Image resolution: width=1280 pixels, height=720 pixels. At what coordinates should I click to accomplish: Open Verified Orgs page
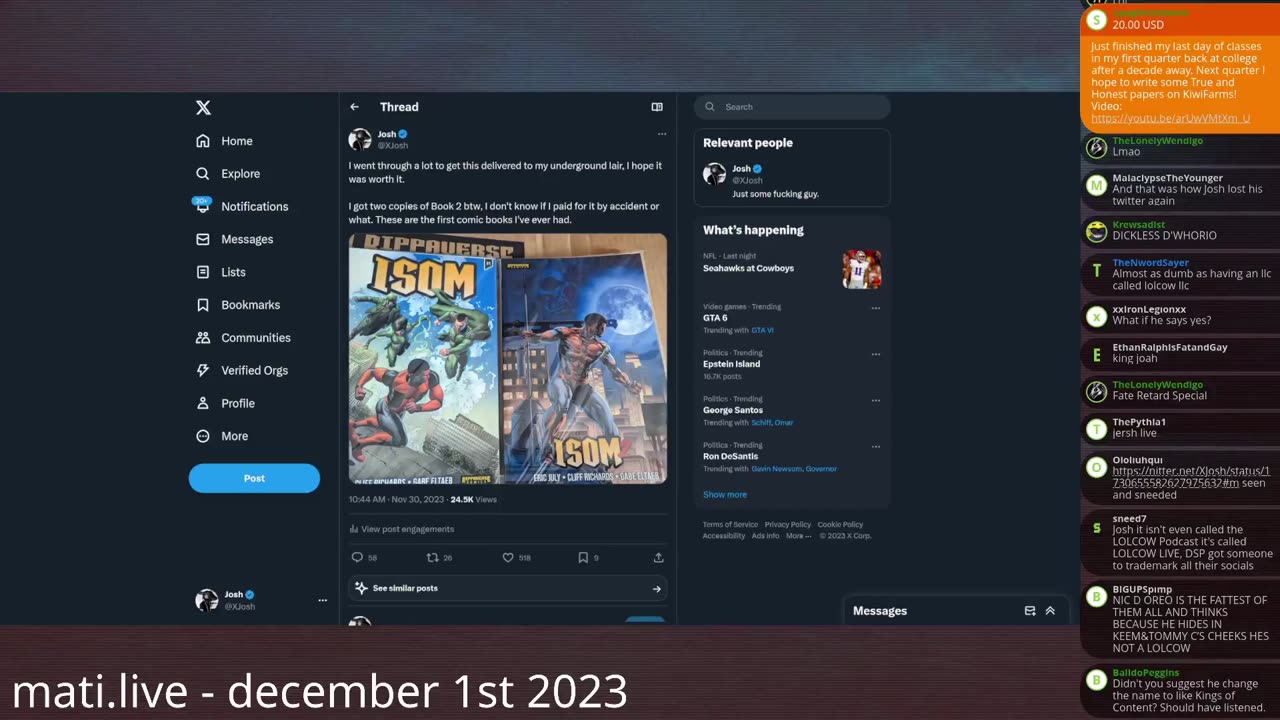point(242,370)
